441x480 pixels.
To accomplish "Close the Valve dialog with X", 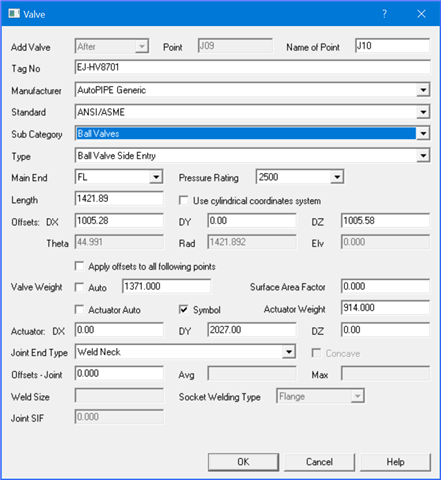I will tap(421, 14).
